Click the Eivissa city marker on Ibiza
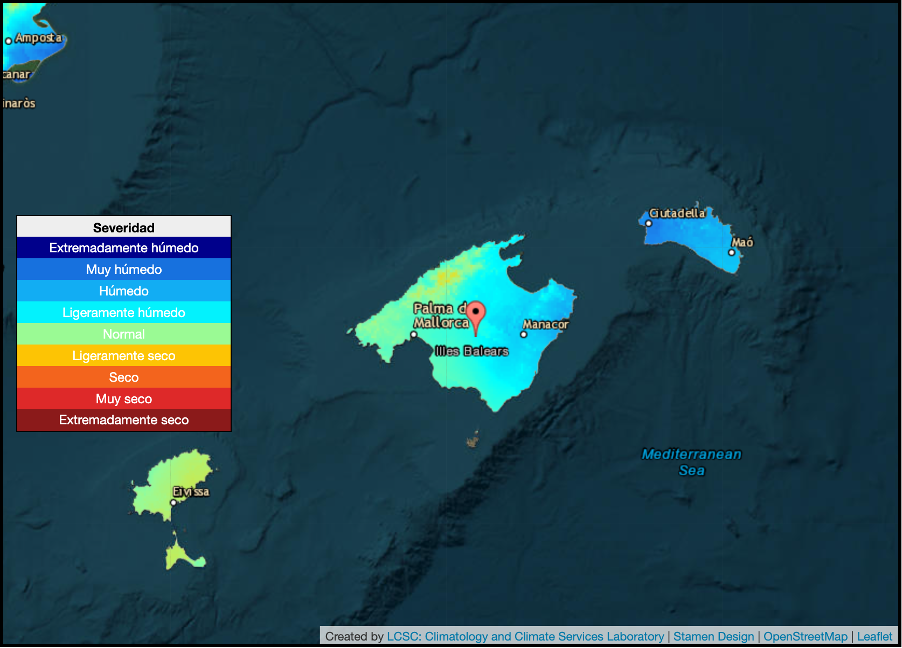 coord(173,502)
